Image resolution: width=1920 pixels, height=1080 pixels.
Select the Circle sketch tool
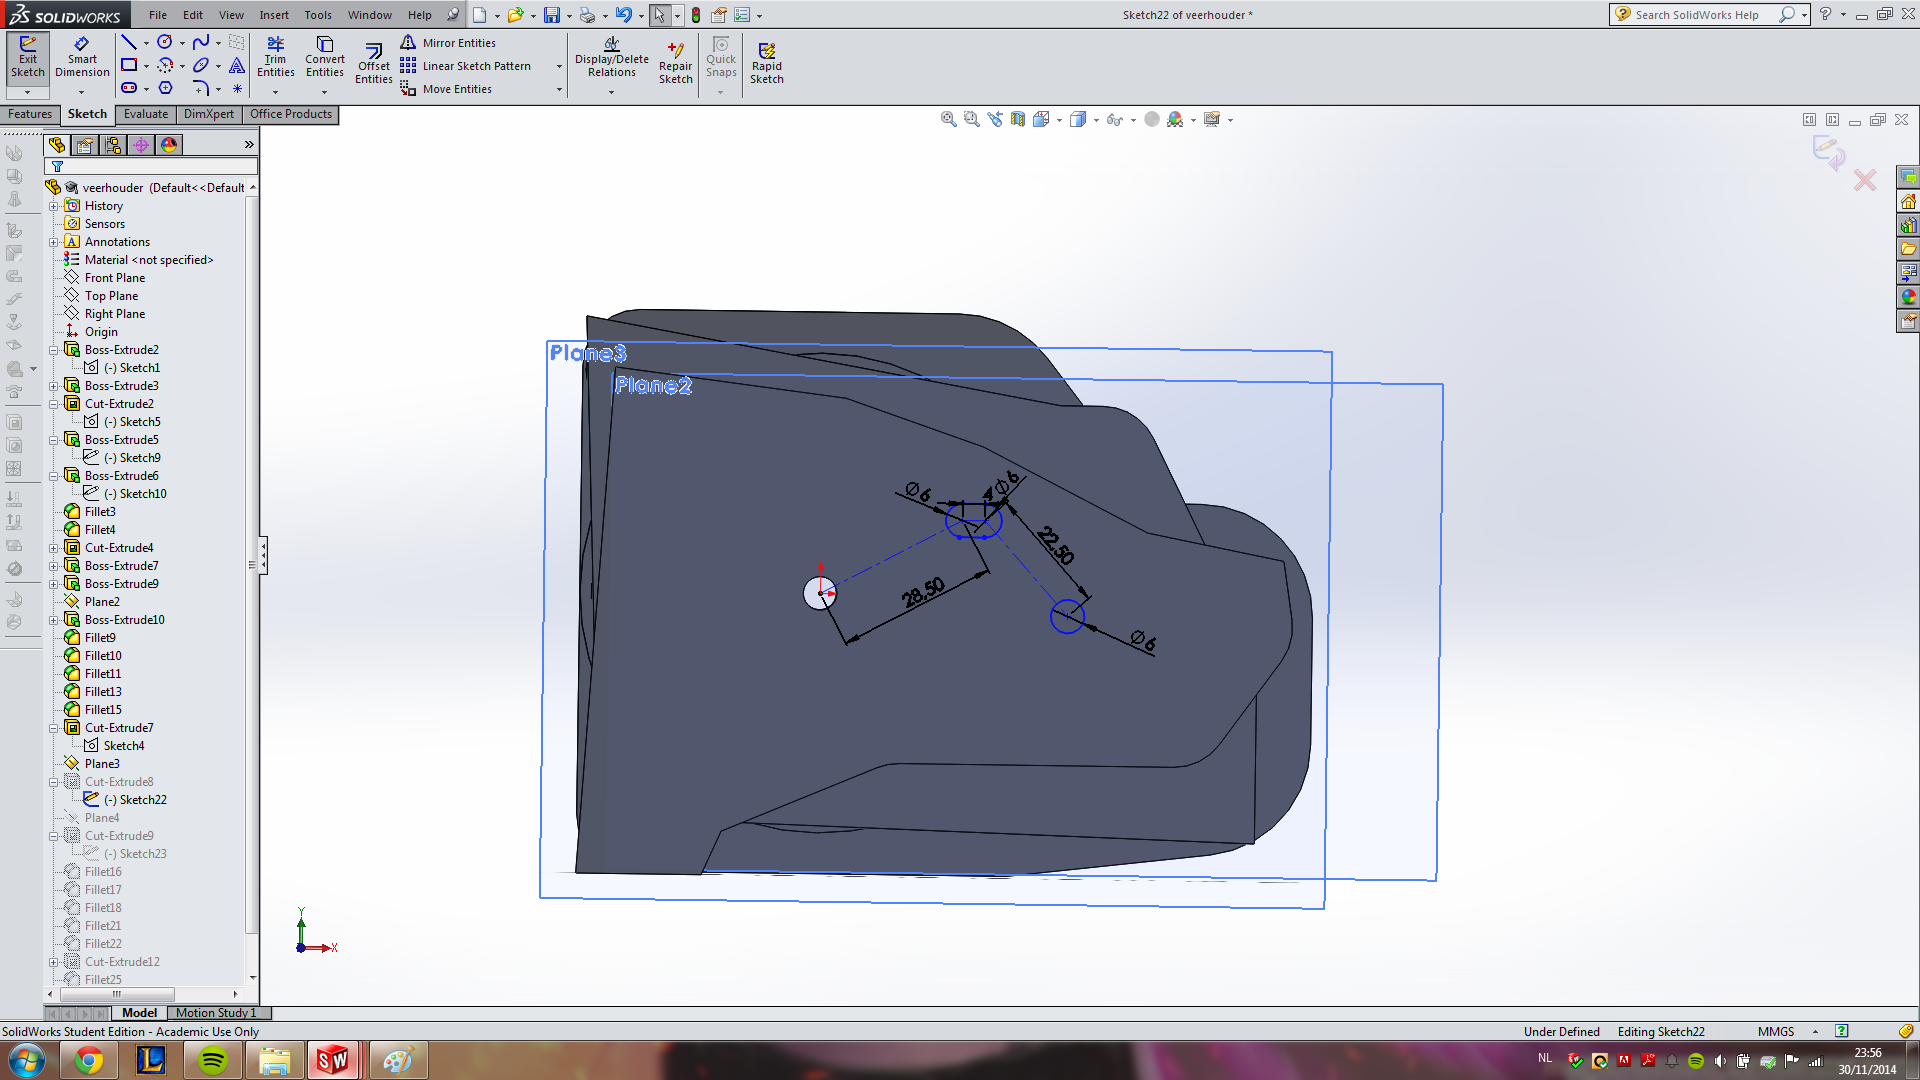[165, 42]
